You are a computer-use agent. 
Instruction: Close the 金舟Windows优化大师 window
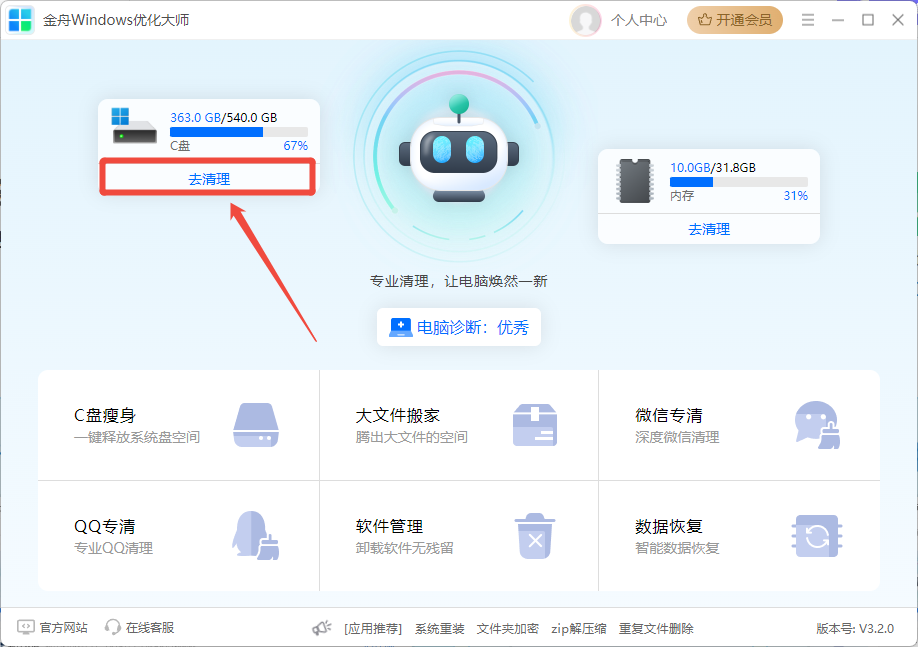898,20
